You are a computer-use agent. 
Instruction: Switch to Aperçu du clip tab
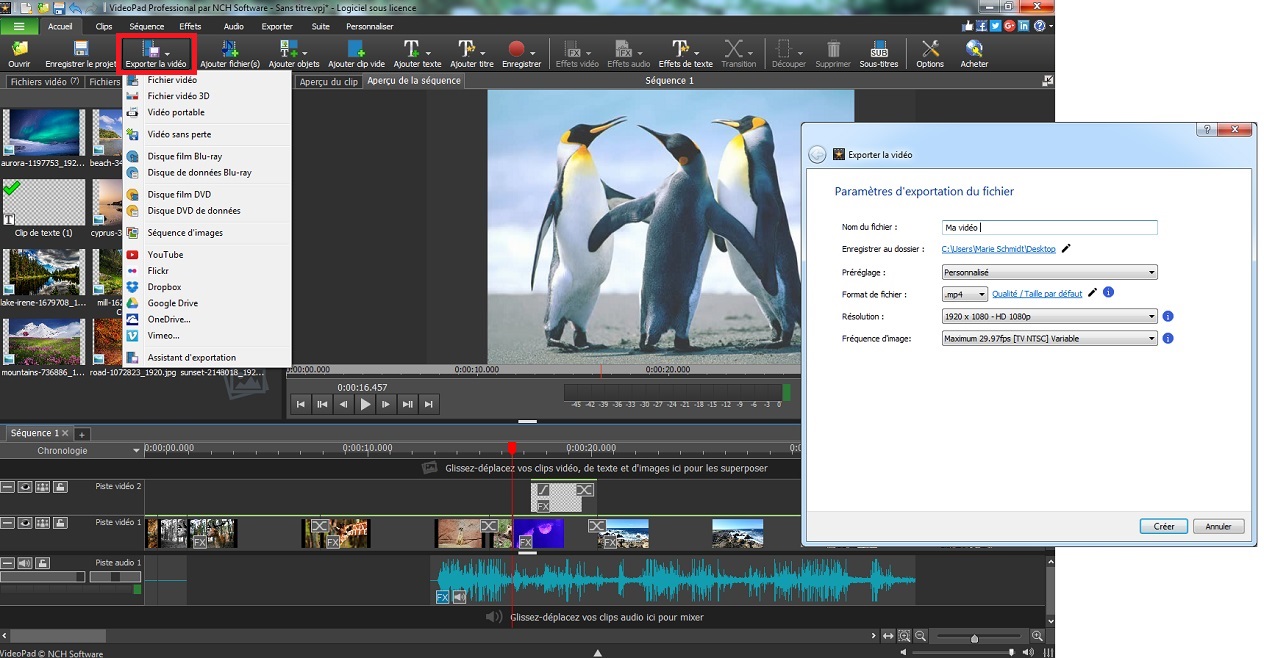click(328, 82)
